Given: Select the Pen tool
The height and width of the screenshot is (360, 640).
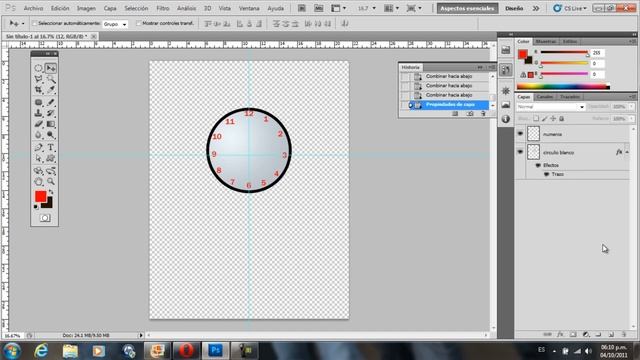Looking at the screenshot, I should (x=38, y=147).
